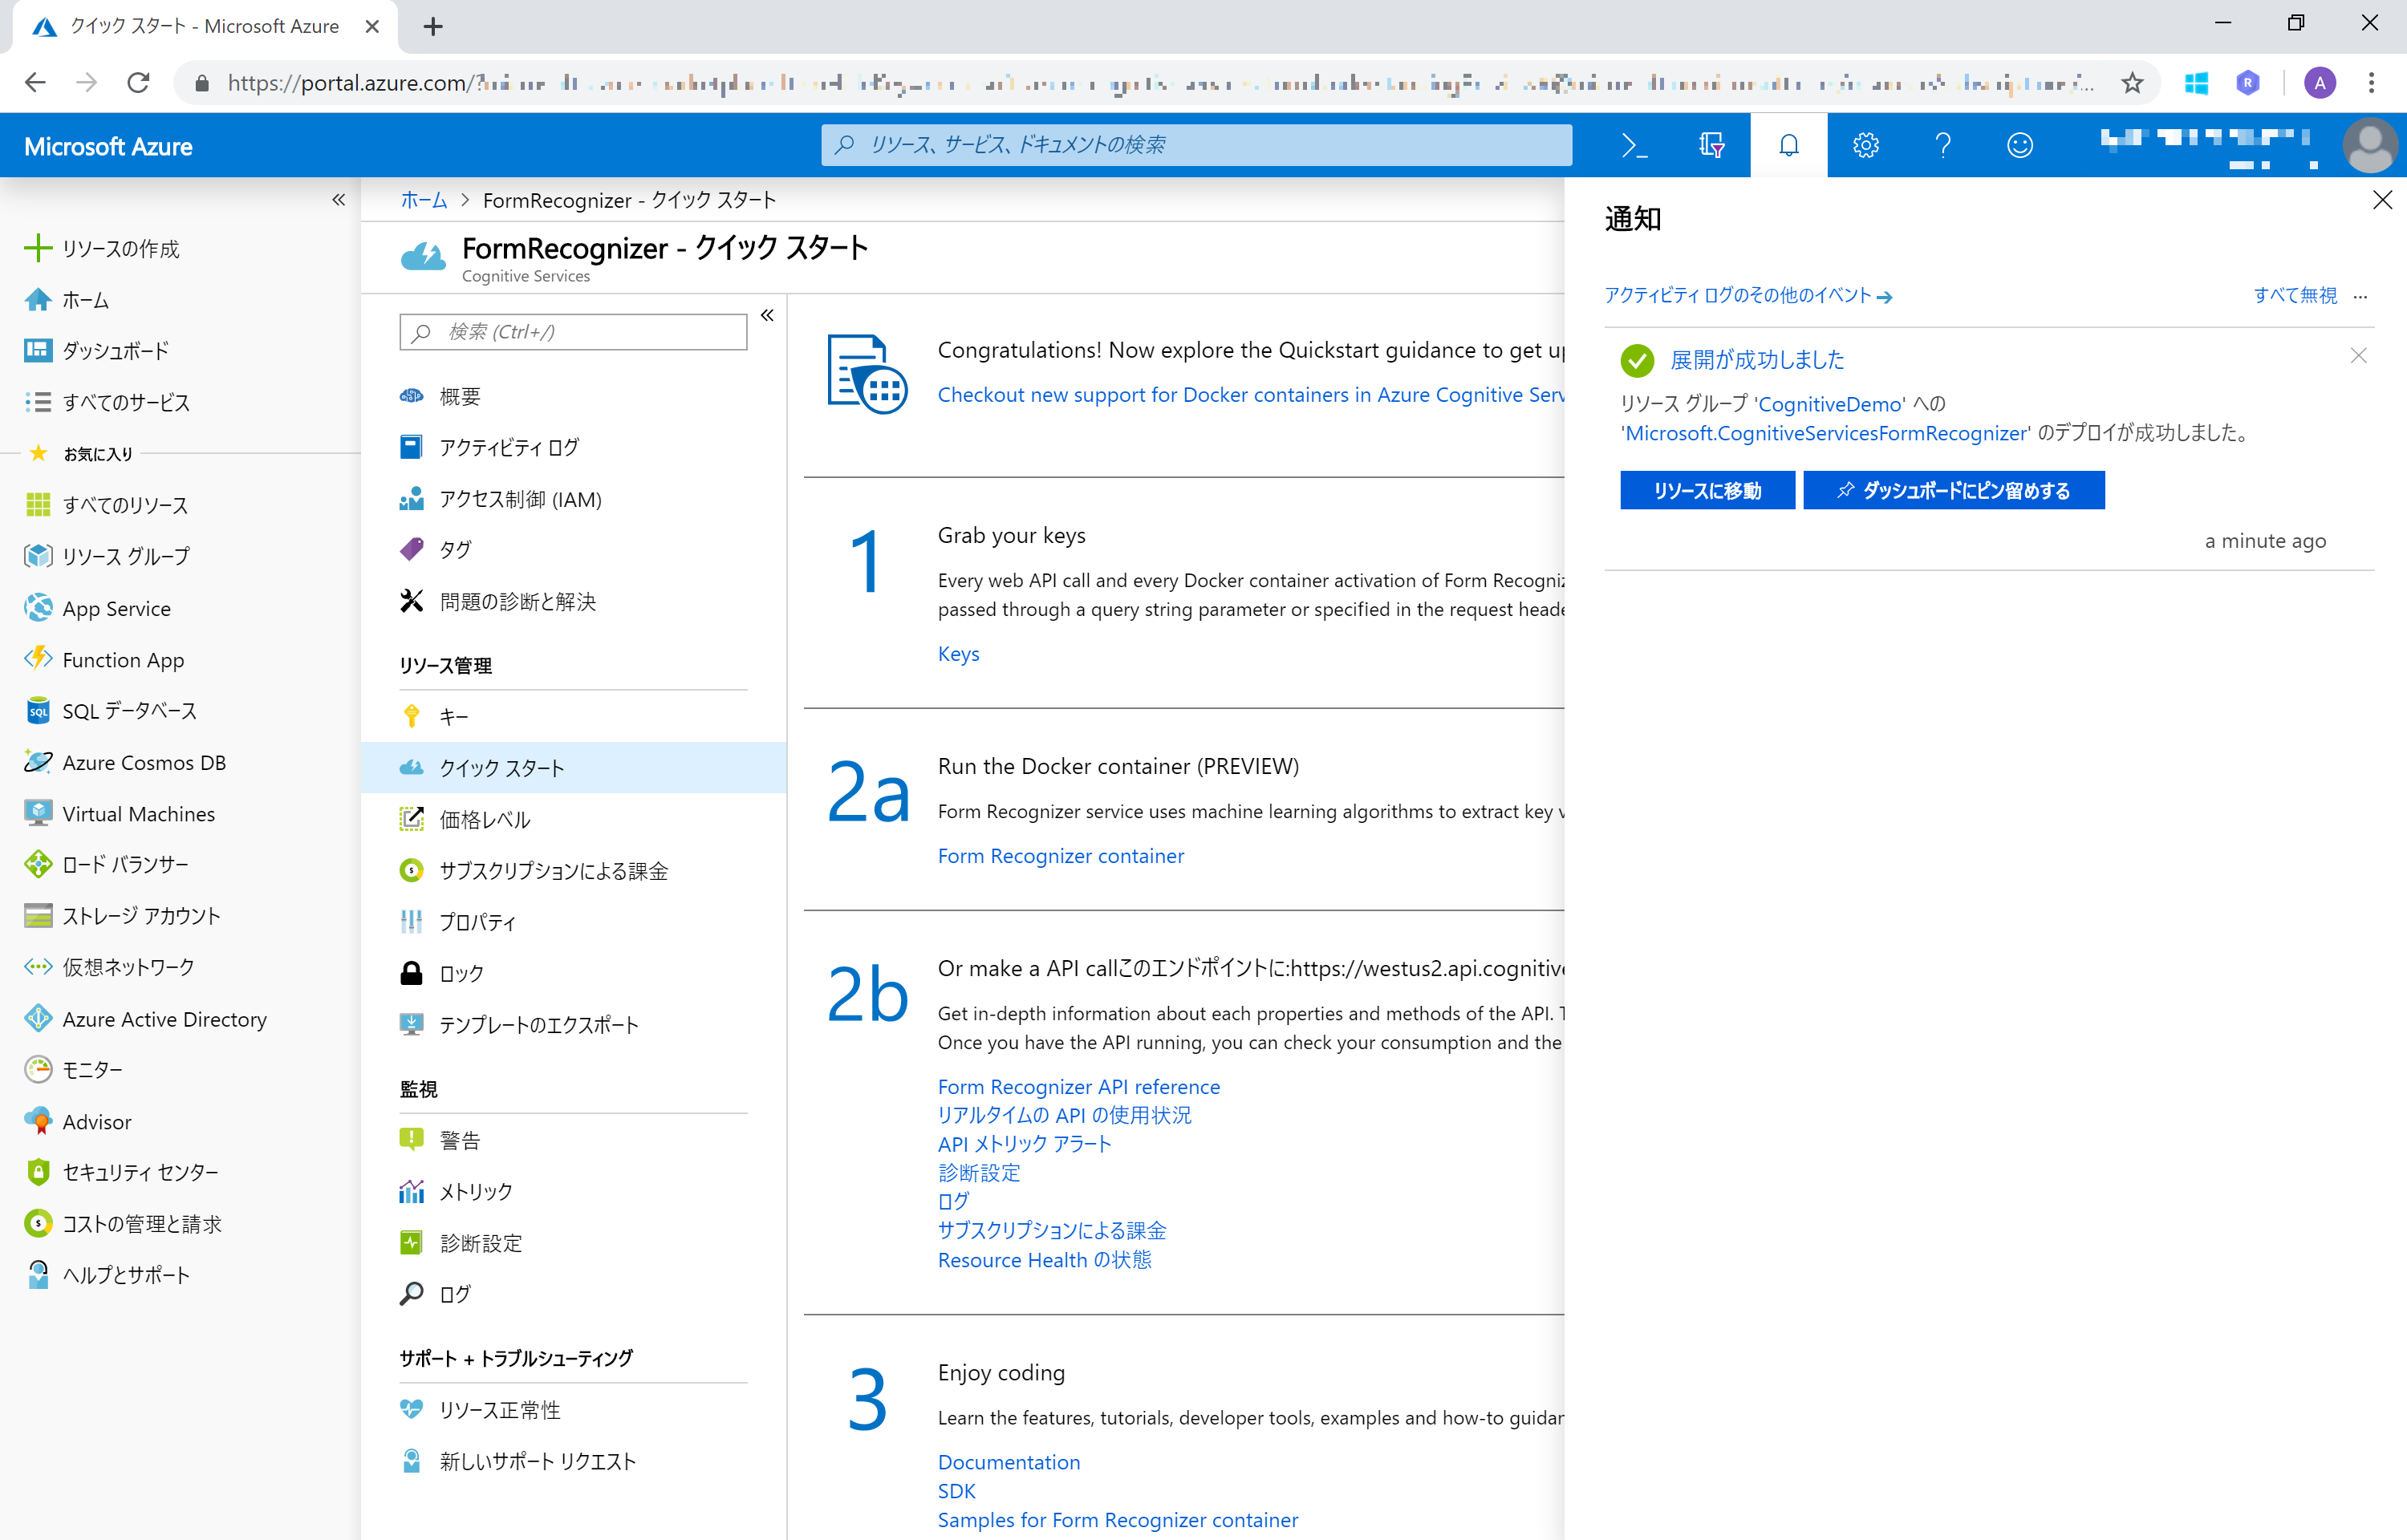Open the user avatar icon
Screen dimensions: 2407x1540
pyautogui.click(x=2370, y=145)
